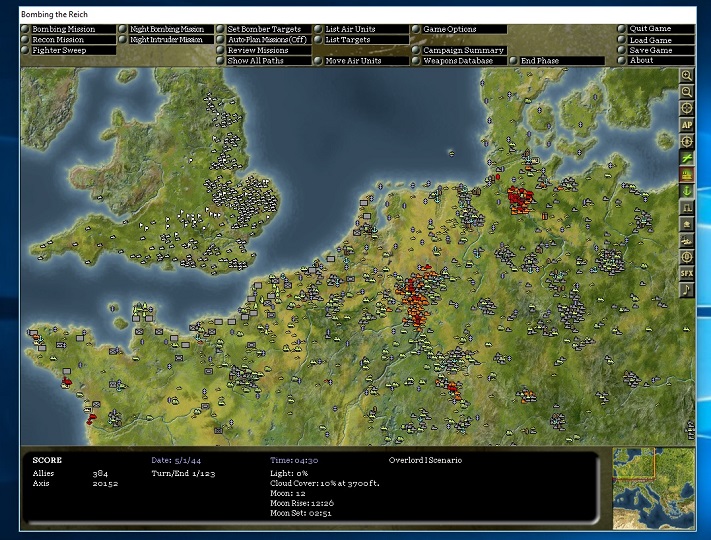Click the round bullet beside List Air Units
Image resolution: width=711 pixels, height=540 pixels.
click(318, 29)
